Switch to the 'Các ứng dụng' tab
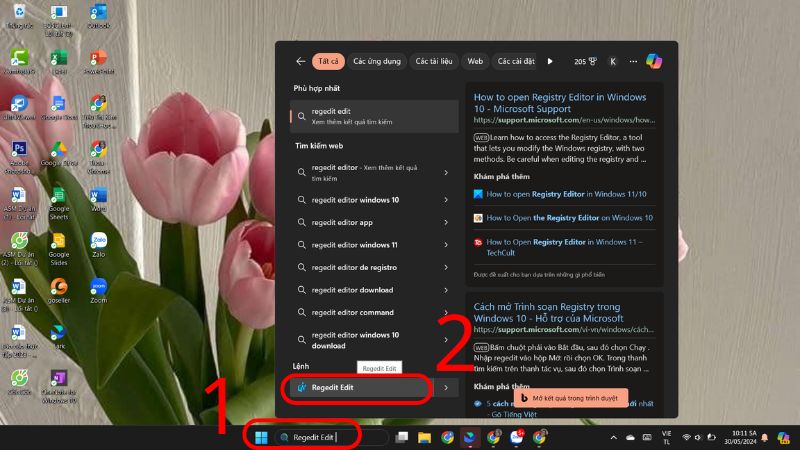The width and height of the screenshot is (800, 450). coord(377,61)
